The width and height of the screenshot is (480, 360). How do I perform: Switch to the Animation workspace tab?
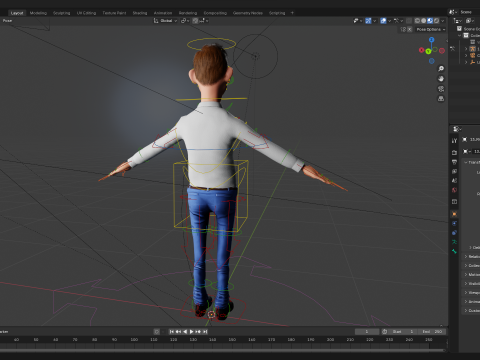[x=163, y=13]
